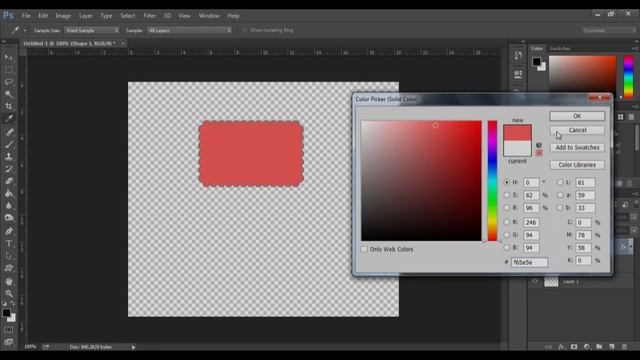Create new group folder icon
Image resolution: width=640 pixels, height=360 pixels.
(599, 347)
